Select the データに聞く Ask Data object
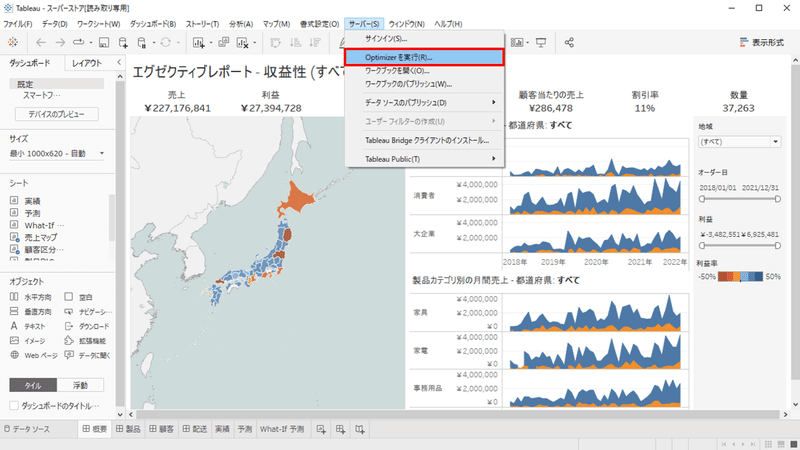 click(87, 355)
